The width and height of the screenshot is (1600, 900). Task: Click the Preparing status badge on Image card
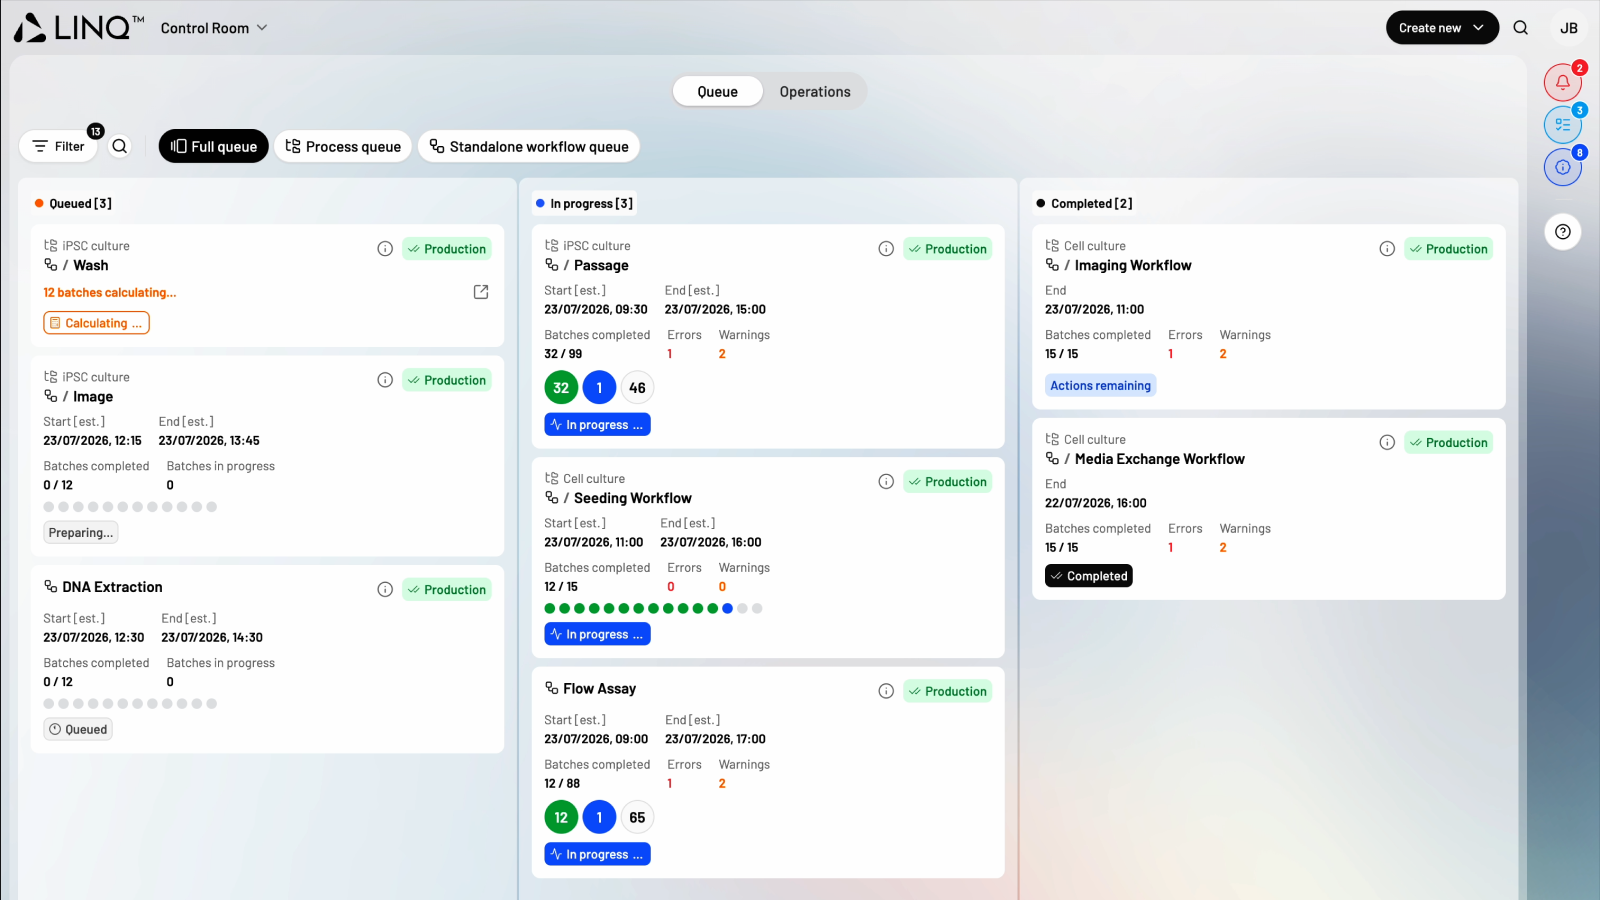[x=81, y=533]
